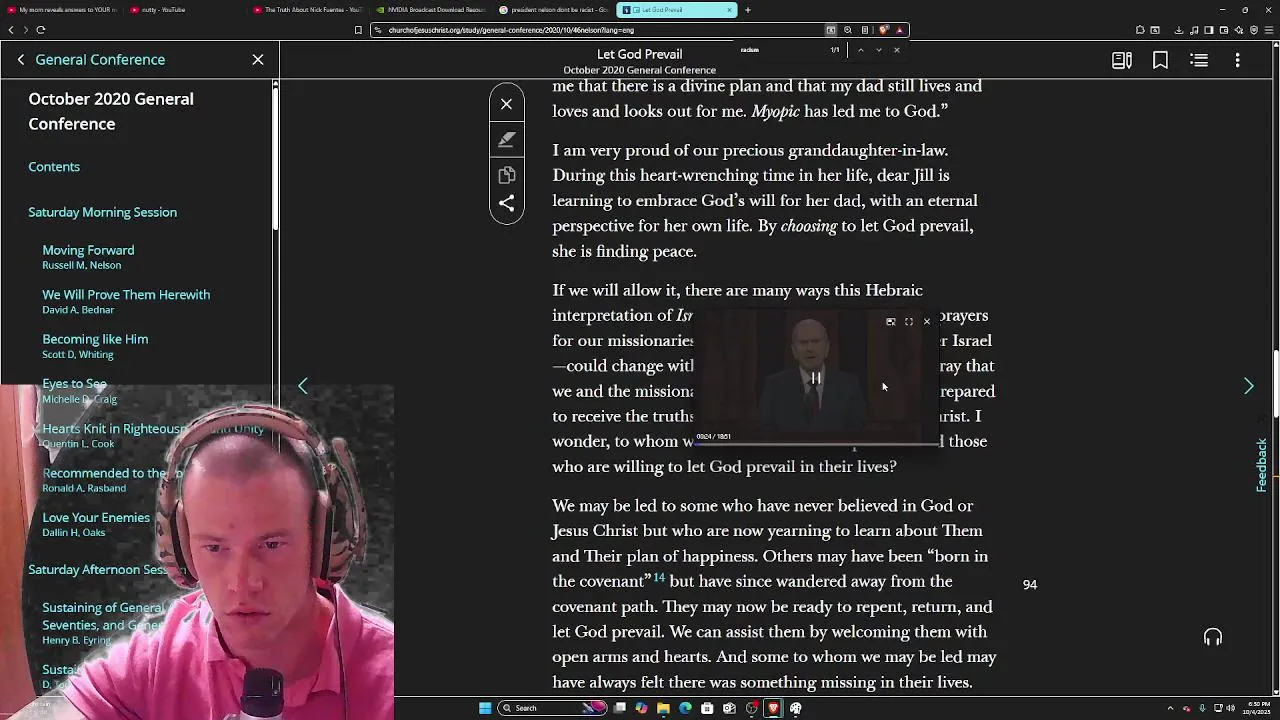
Task: Close the picture-in-picture video player
Action: point(926,322)
